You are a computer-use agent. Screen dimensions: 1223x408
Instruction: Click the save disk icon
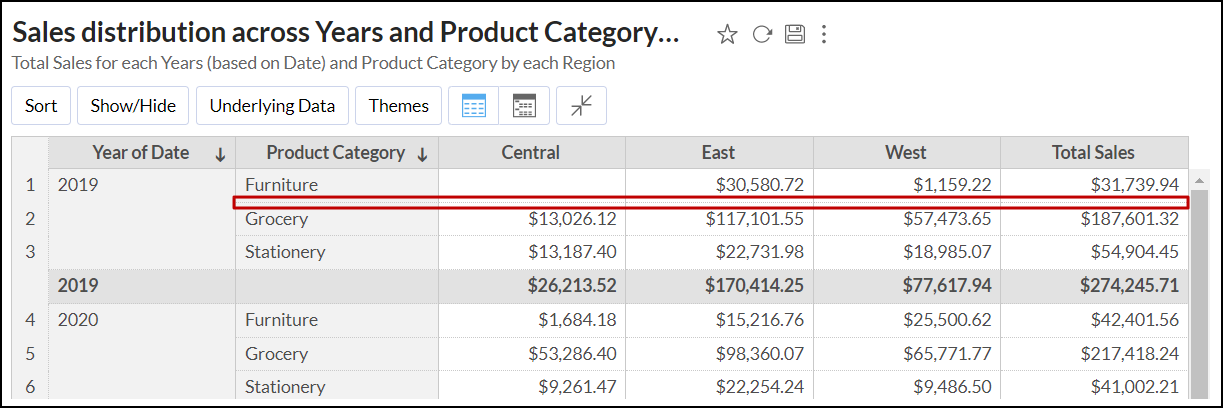tap(795, 35)
